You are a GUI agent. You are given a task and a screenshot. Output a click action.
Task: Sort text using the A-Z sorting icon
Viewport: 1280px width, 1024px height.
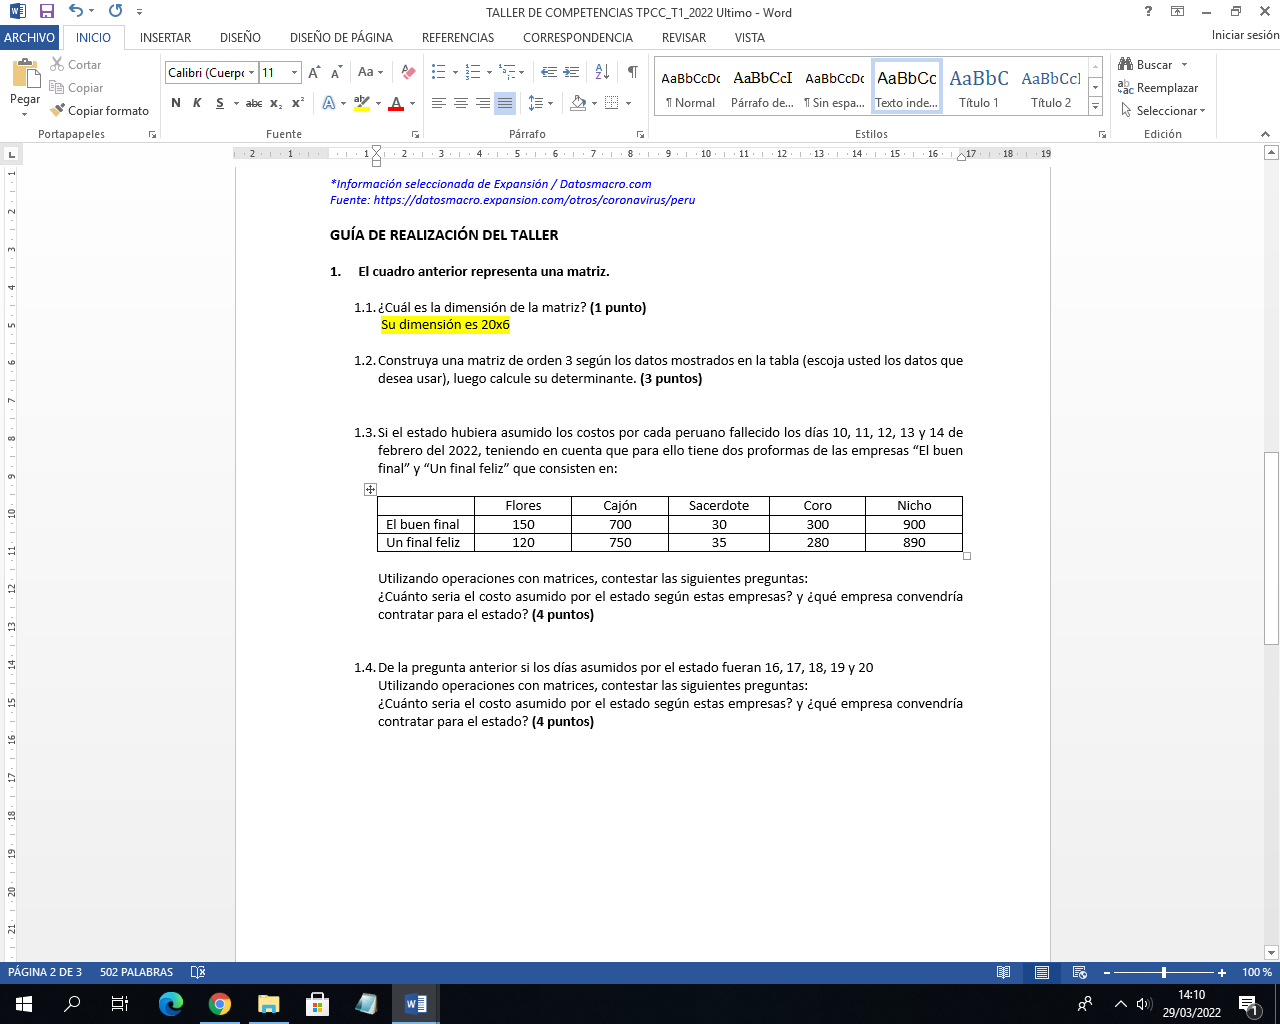click(601, 72)
